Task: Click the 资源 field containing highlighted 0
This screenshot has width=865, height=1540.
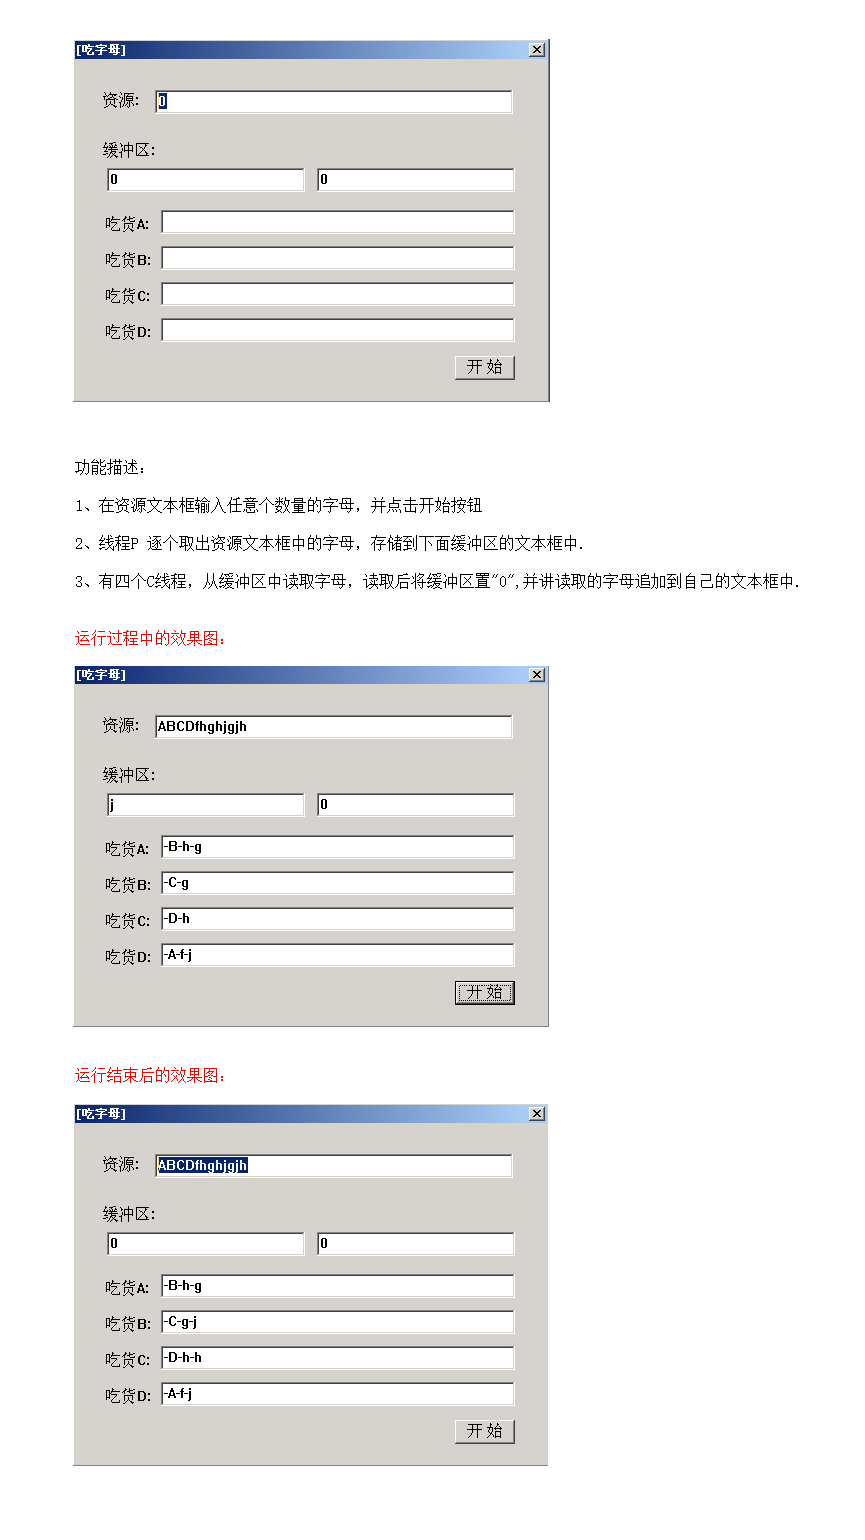Action: point(334,102)
